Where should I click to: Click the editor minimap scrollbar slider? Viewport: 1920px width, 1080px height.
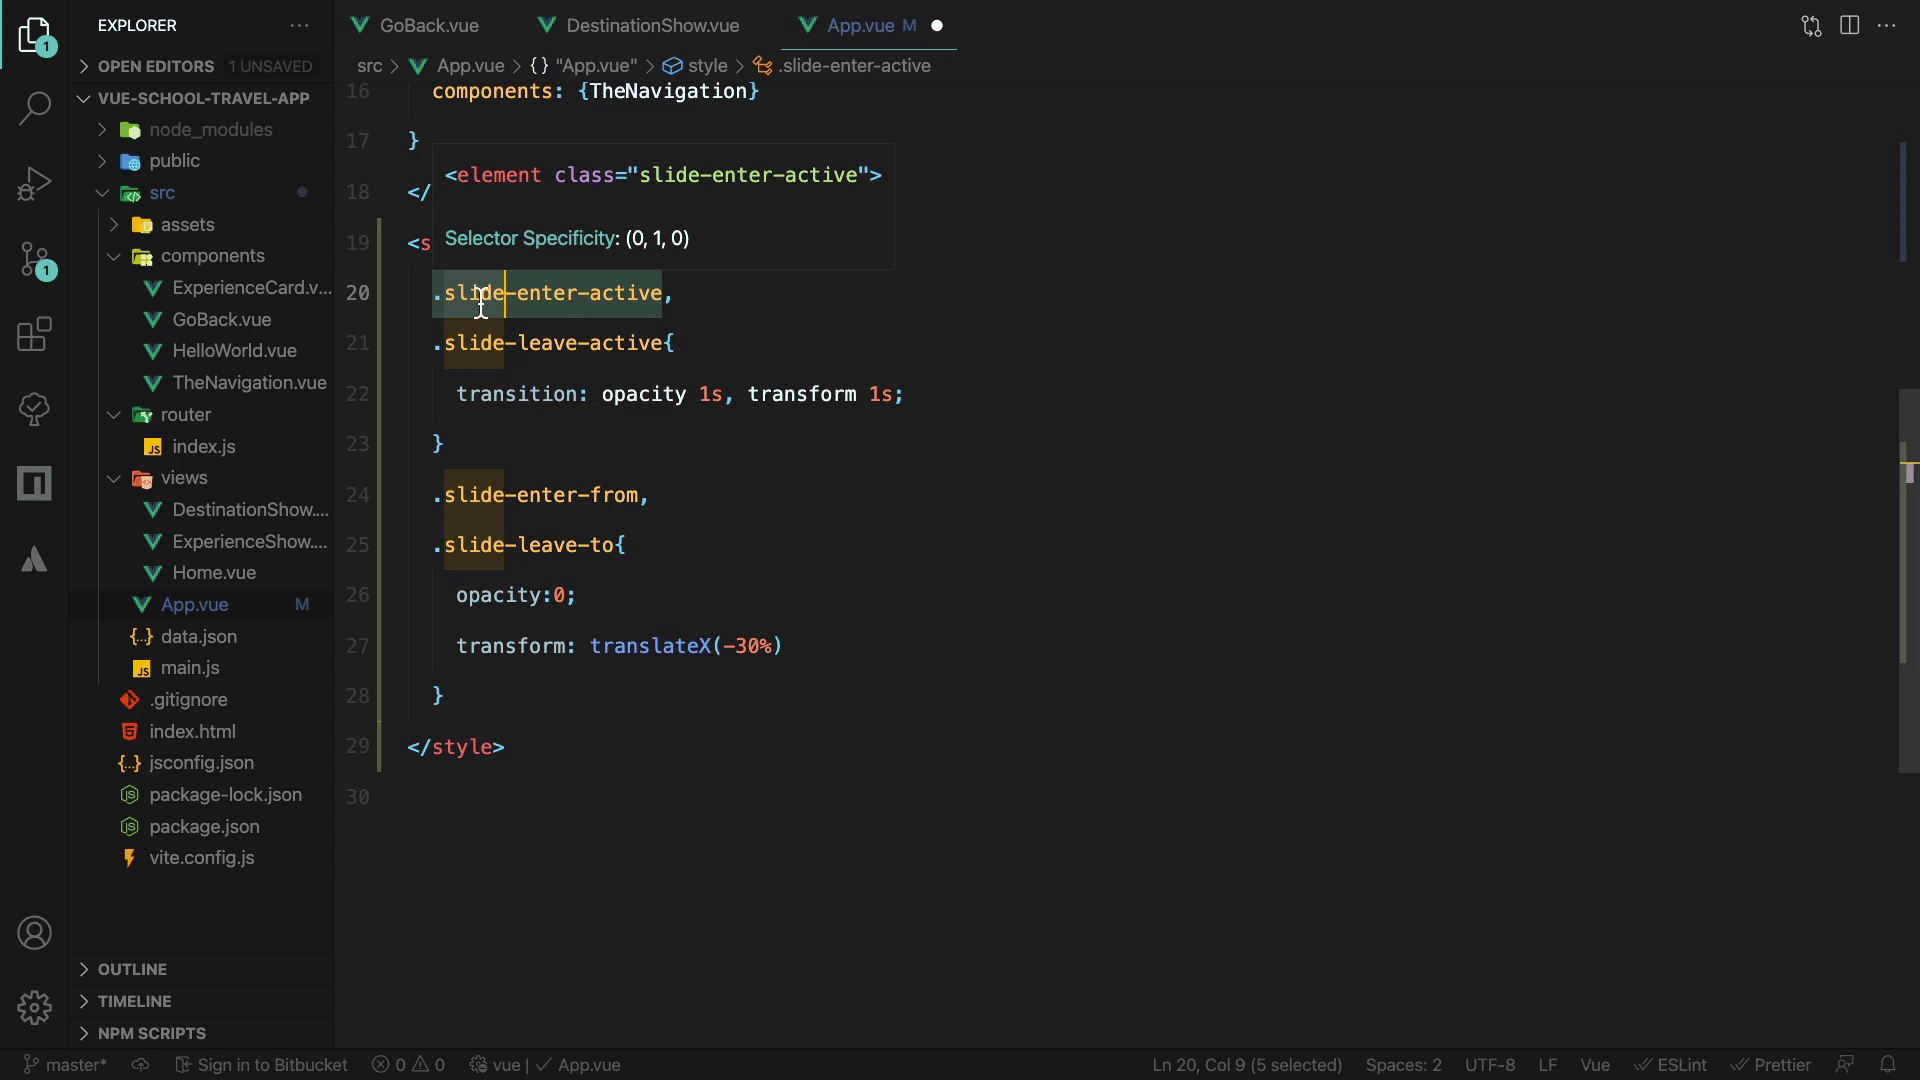coord(1908,580)
